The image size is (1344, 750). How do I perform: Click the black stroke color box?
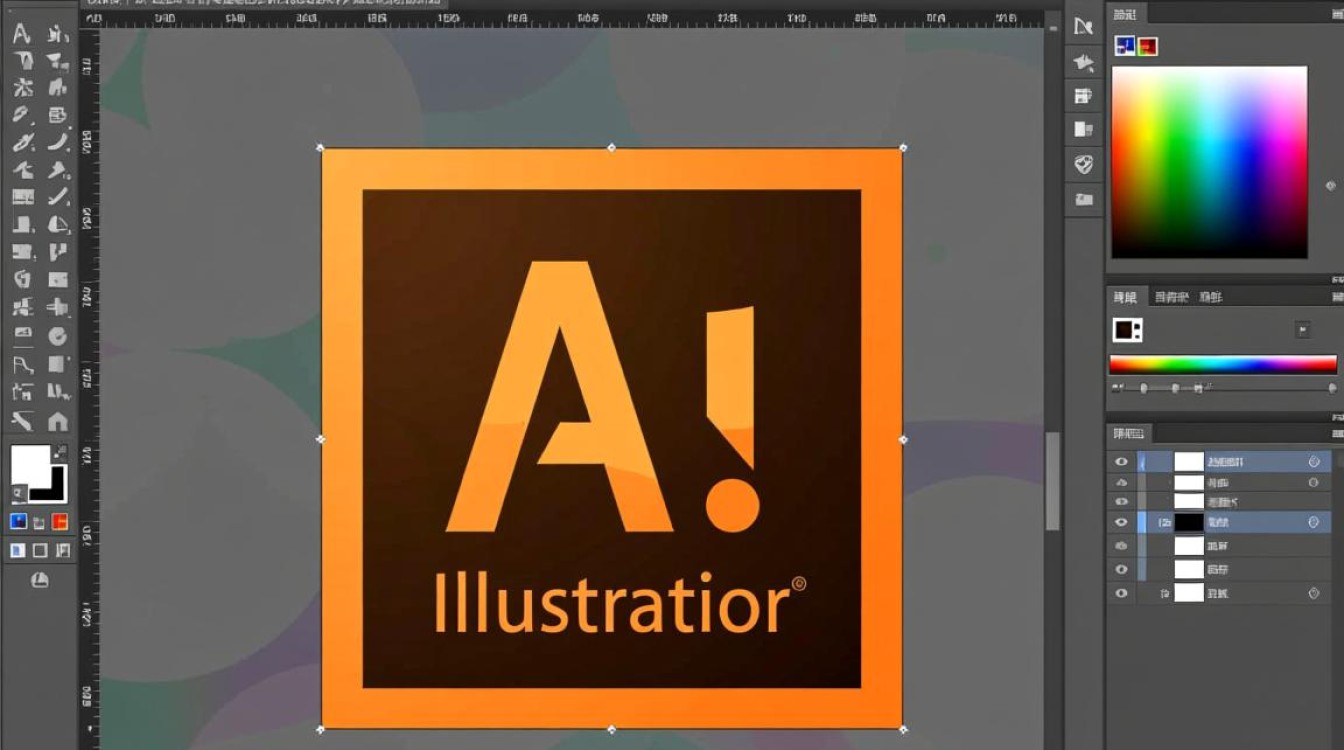(49, 483)
